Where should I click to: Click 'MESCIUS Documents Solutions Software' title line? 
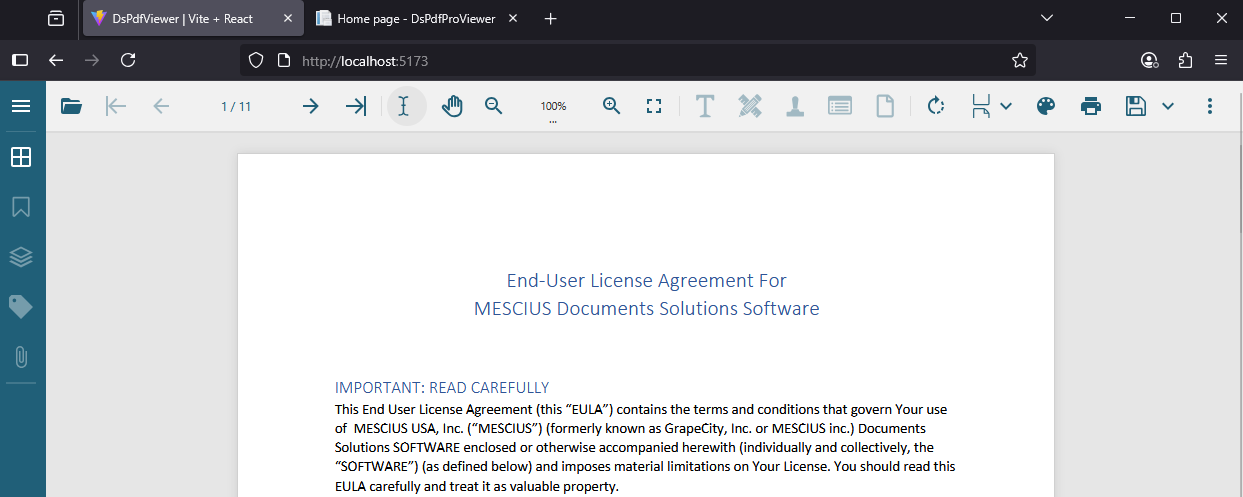646,308
